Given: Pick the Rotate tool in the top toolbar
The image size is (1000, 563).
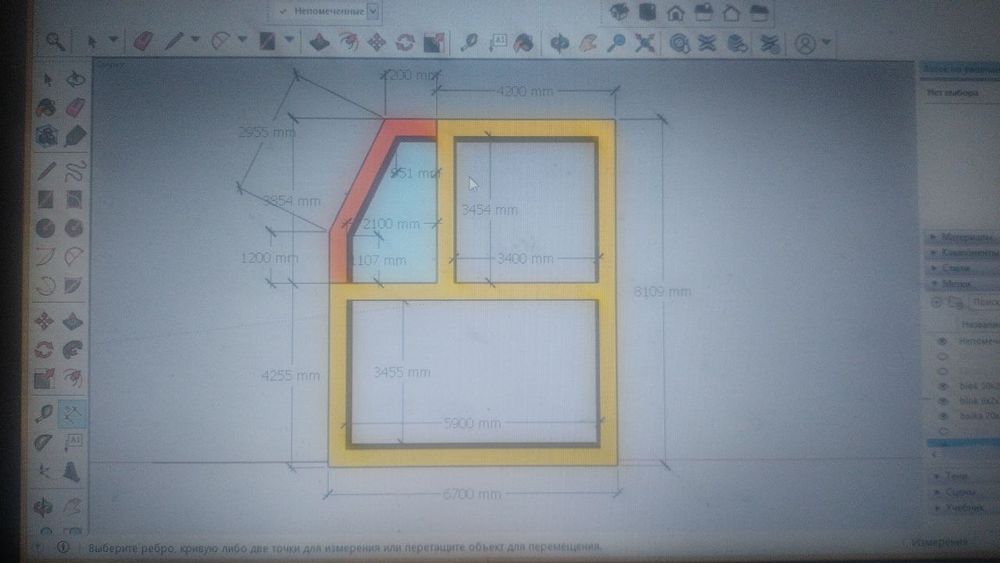Looking at the screenshot, I should (405, 43).
